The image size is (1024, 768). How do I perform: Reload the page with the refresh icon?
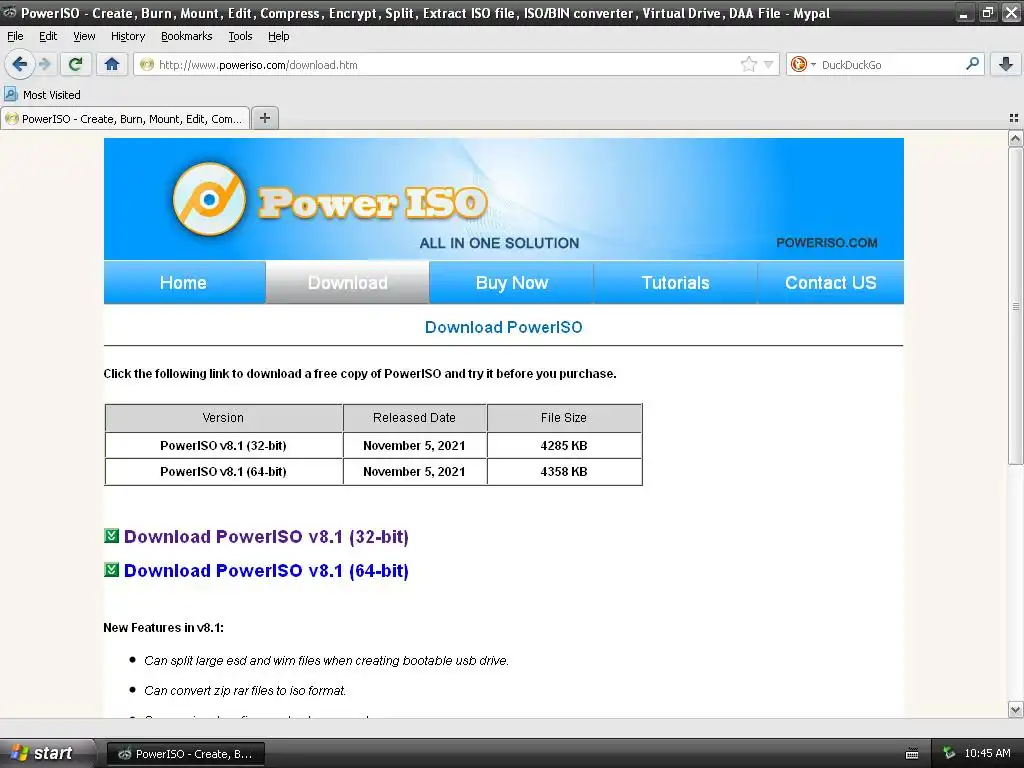76,64
